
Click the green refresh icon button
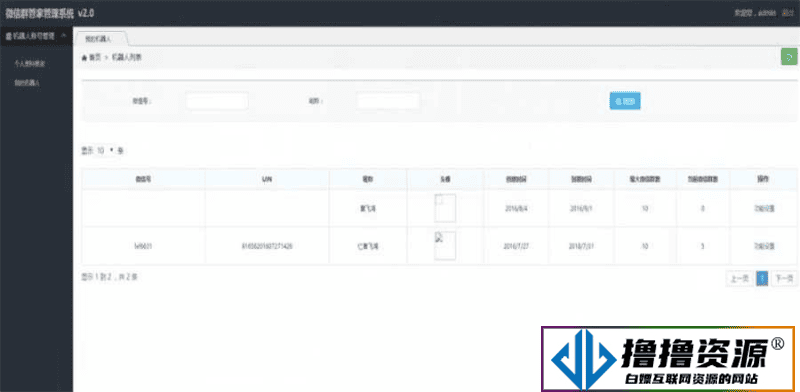[789, 57]
